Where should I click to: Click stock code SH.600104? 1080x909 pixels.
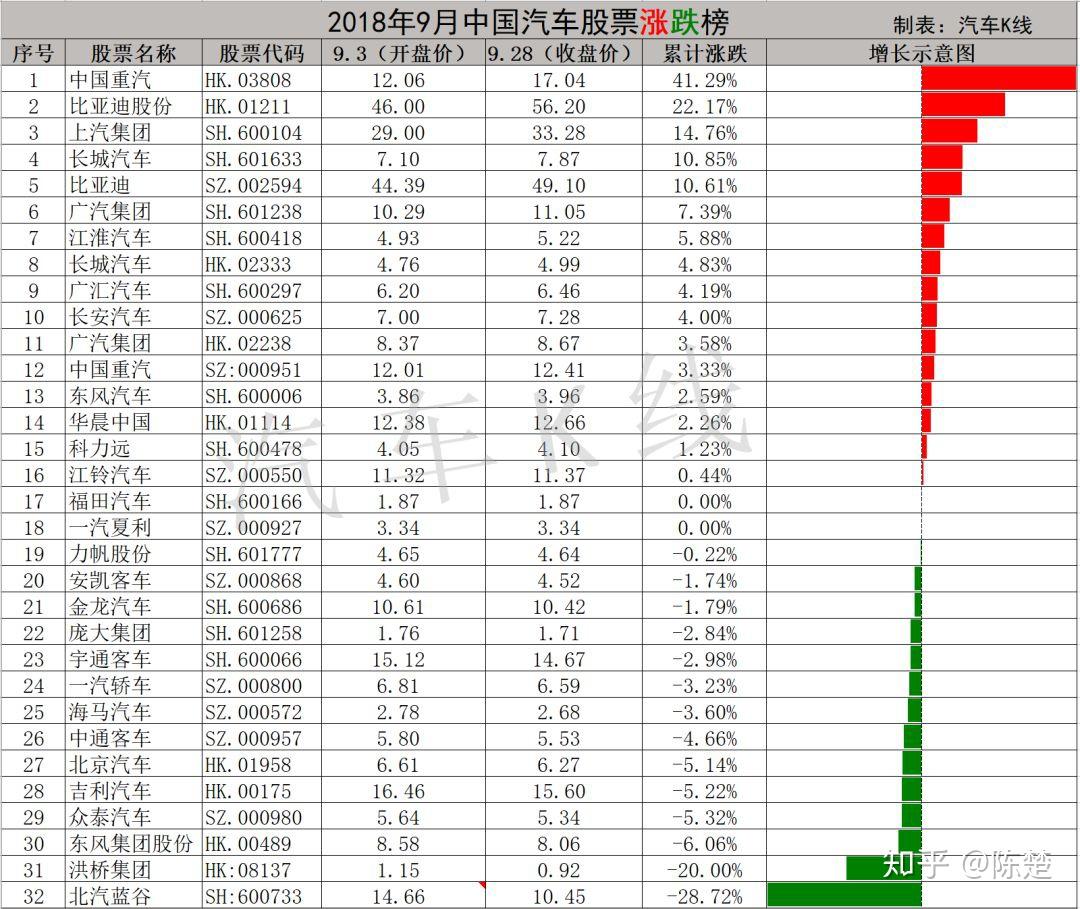(x=253, y=132)
